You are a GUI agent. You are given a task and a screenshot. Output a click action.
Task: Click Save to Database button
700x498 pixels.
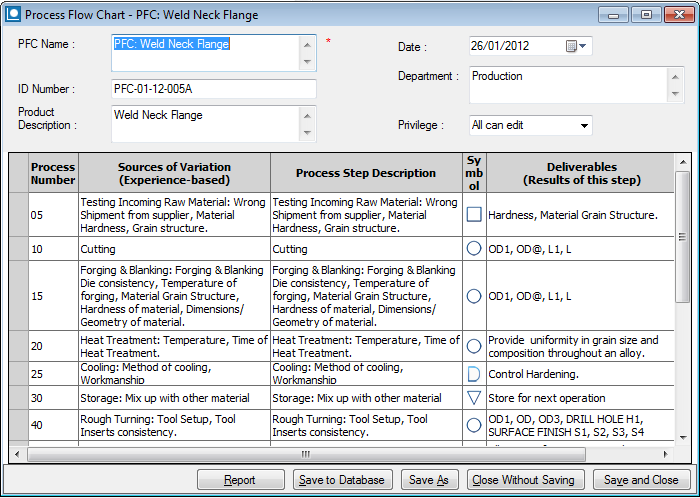pos(342,480)
